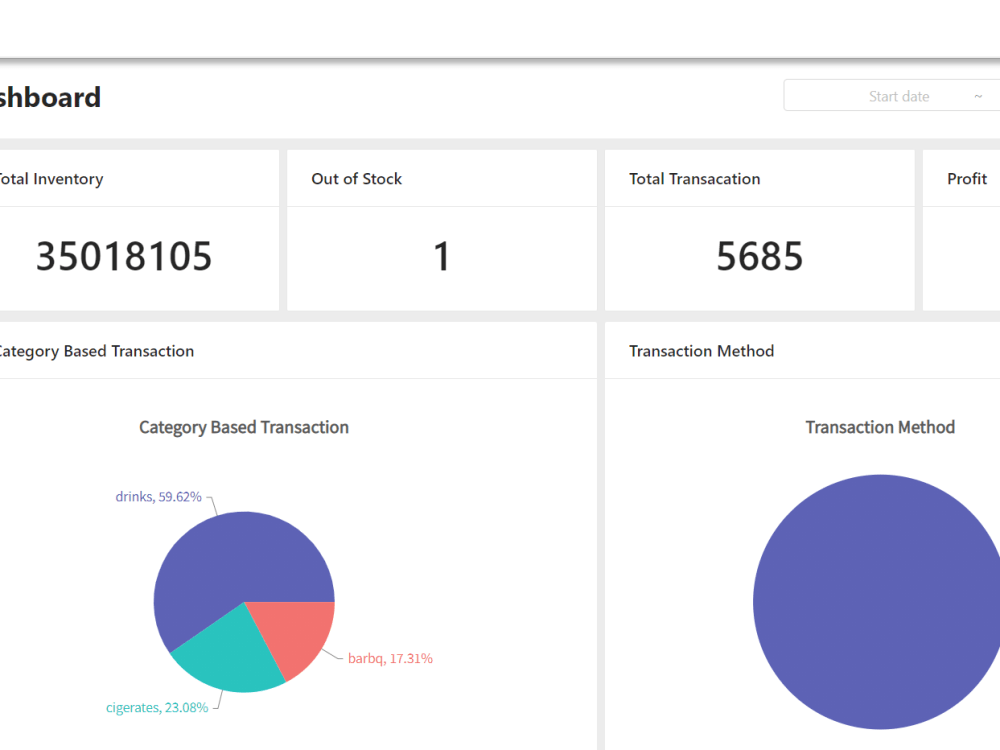Select the red barbq pie slice
This screenshot has height=750, width=1000.
[297, 635]
